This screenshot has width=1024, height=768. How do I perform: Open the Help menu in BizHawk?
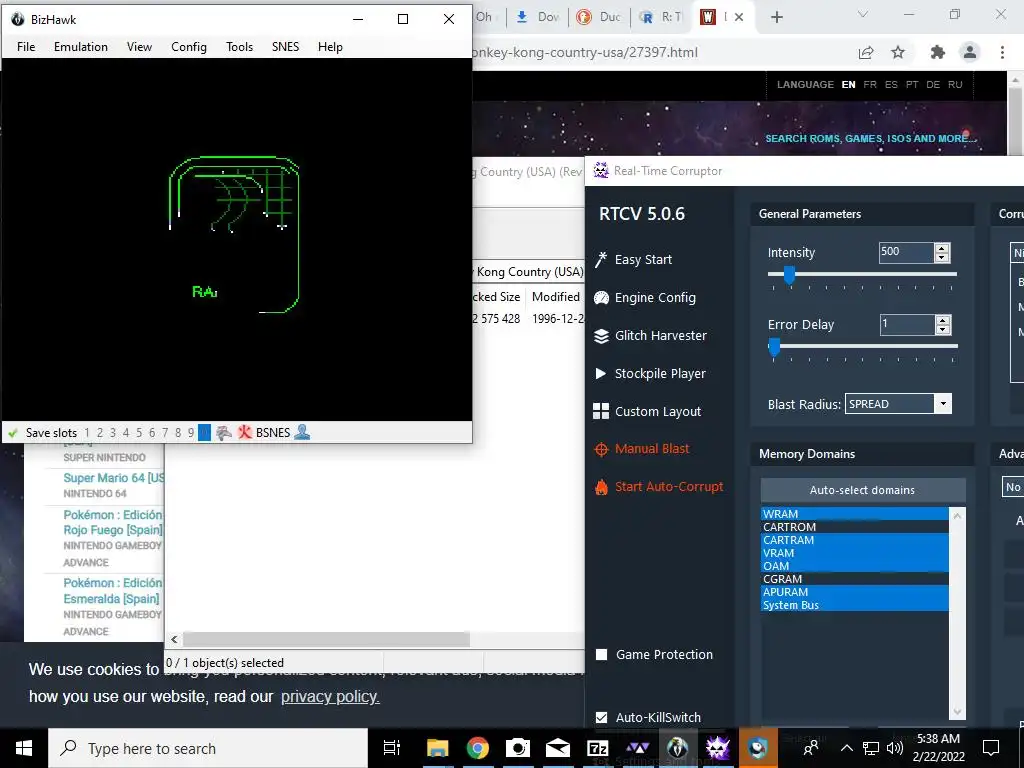(x=330, y=46)
